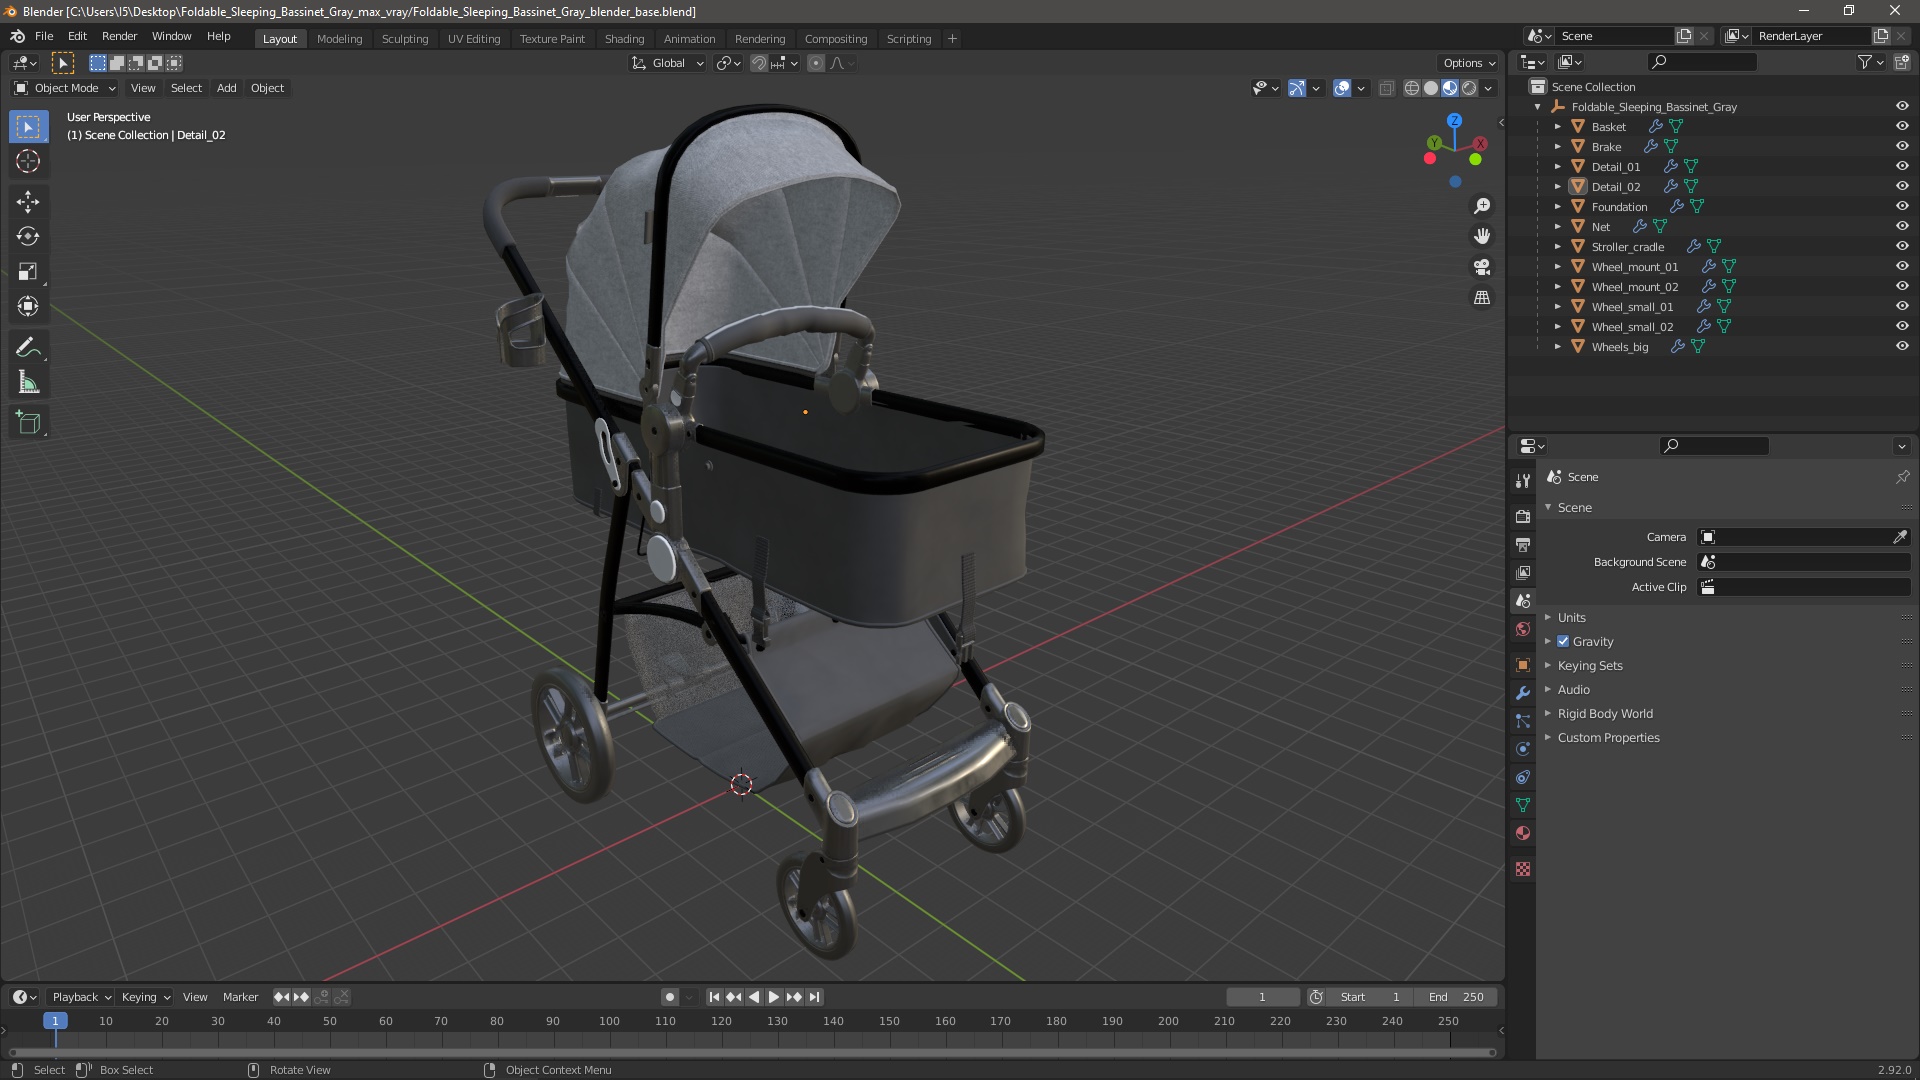Open the Object Mode dropdown
The height and width of the screenshot is (1080, 1920).
pos(66,88)
